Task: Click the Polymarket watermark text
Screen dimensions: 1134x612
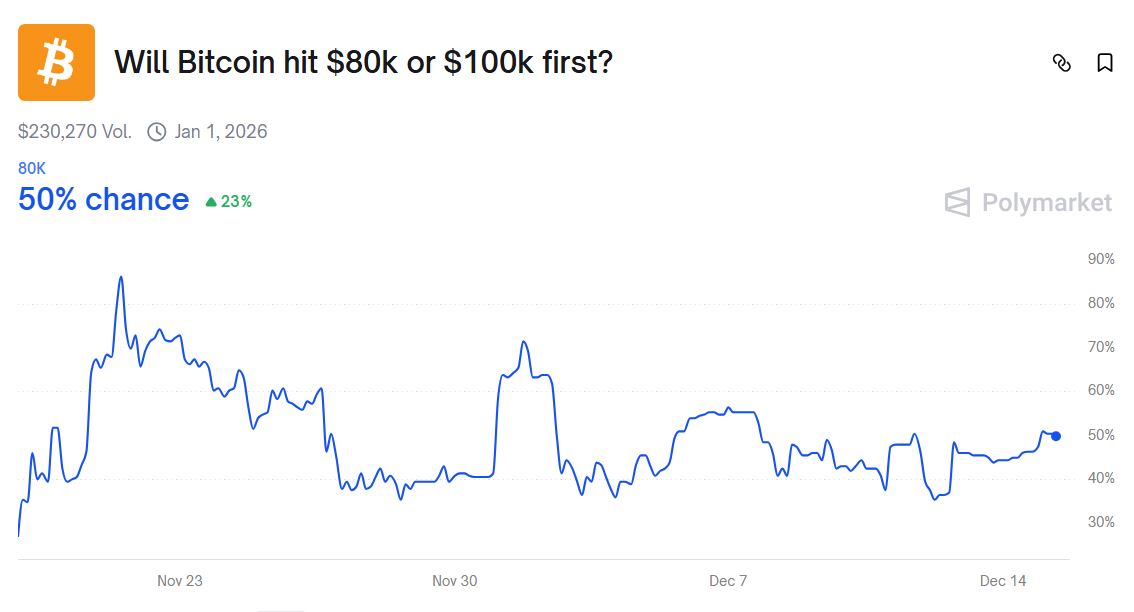Action: coord(1046,203)
